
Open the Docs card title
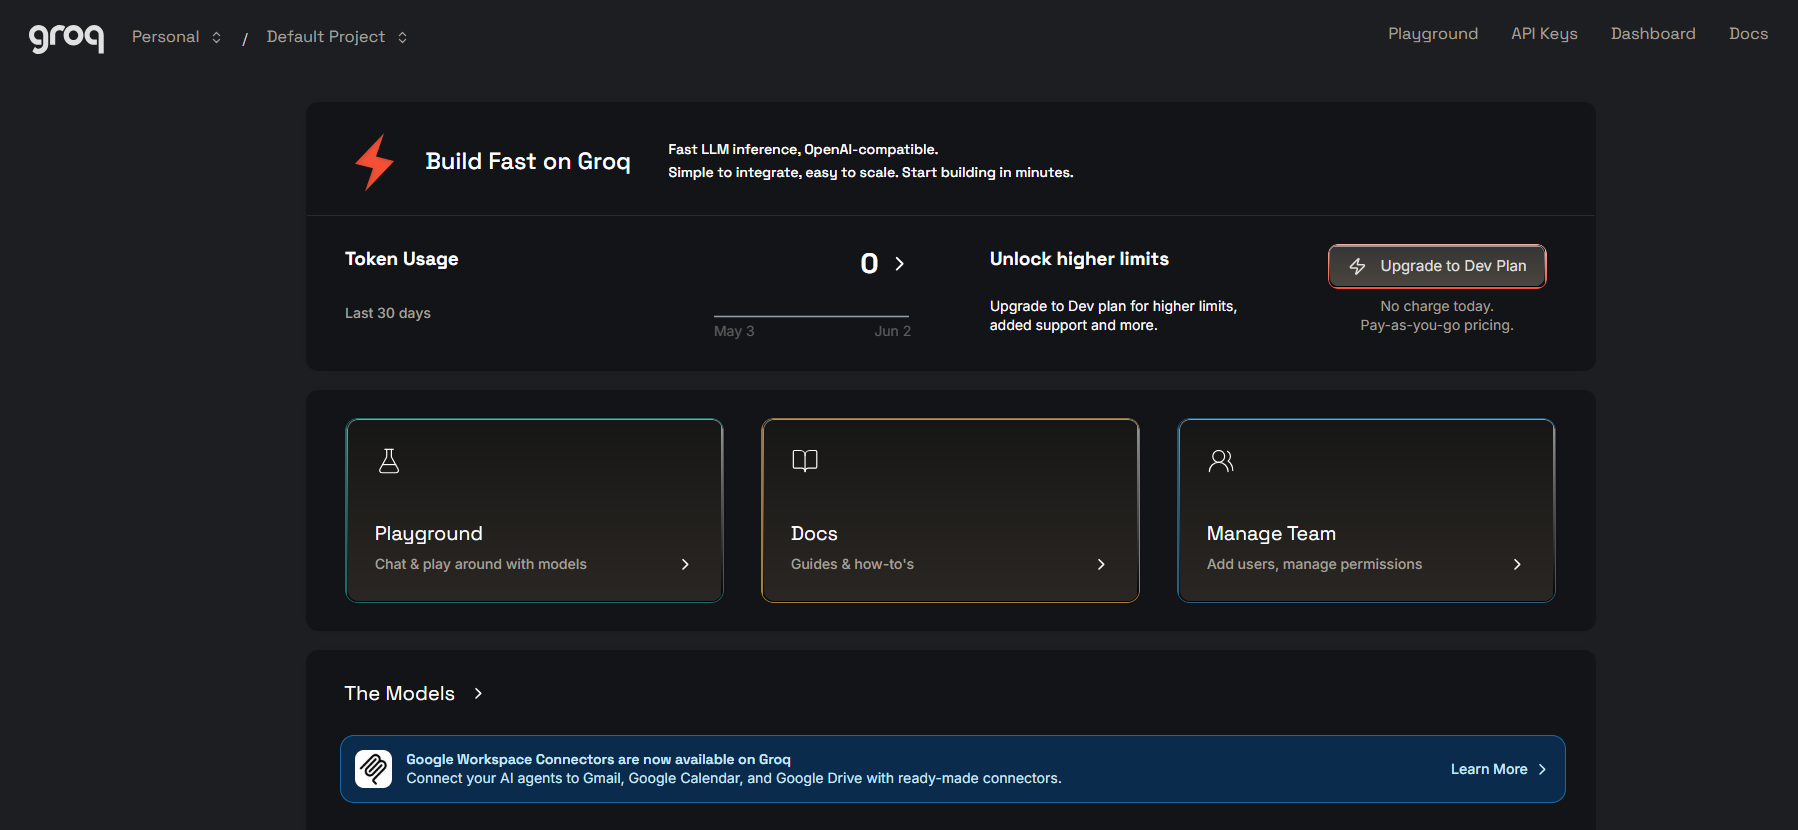[x=814, y=534]
